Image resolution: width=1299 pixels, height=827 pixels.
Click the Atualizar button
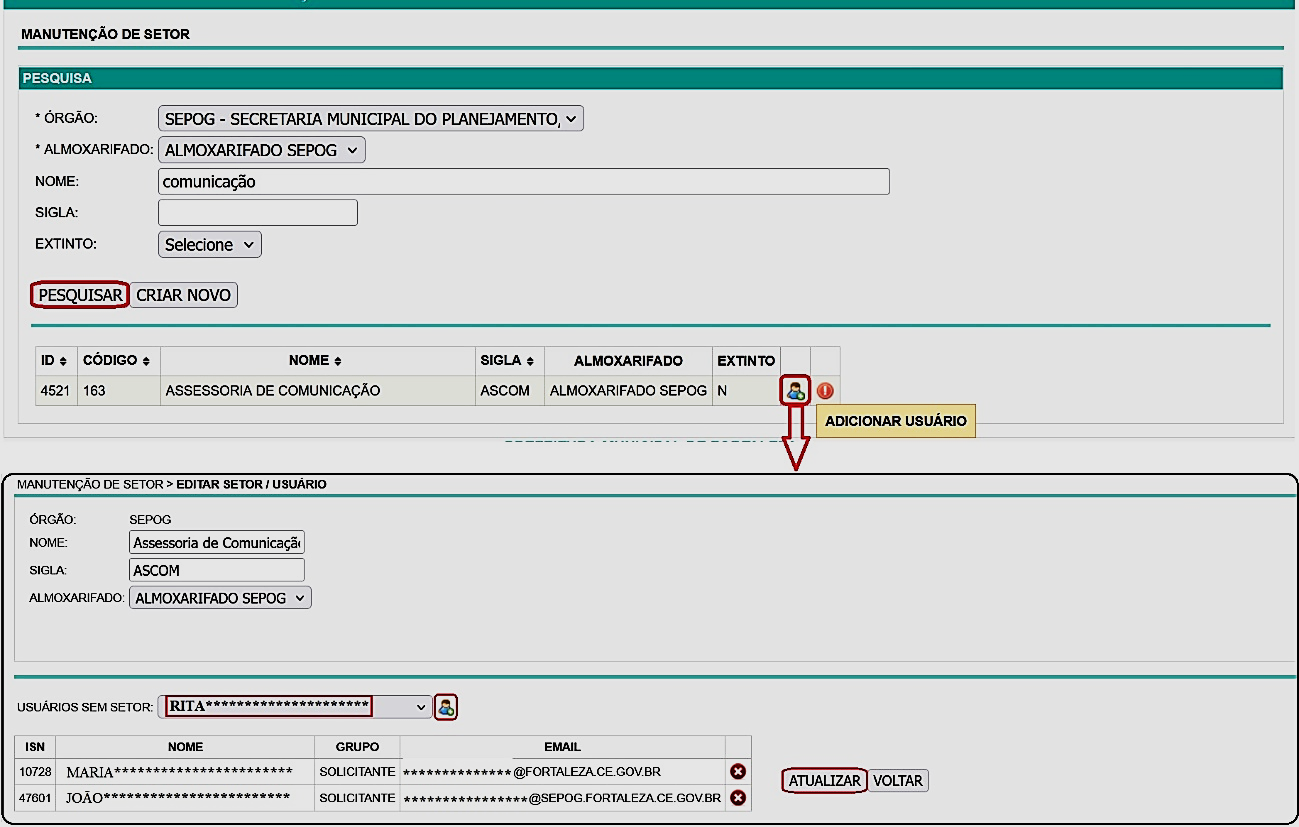click(x=824, y=781)
